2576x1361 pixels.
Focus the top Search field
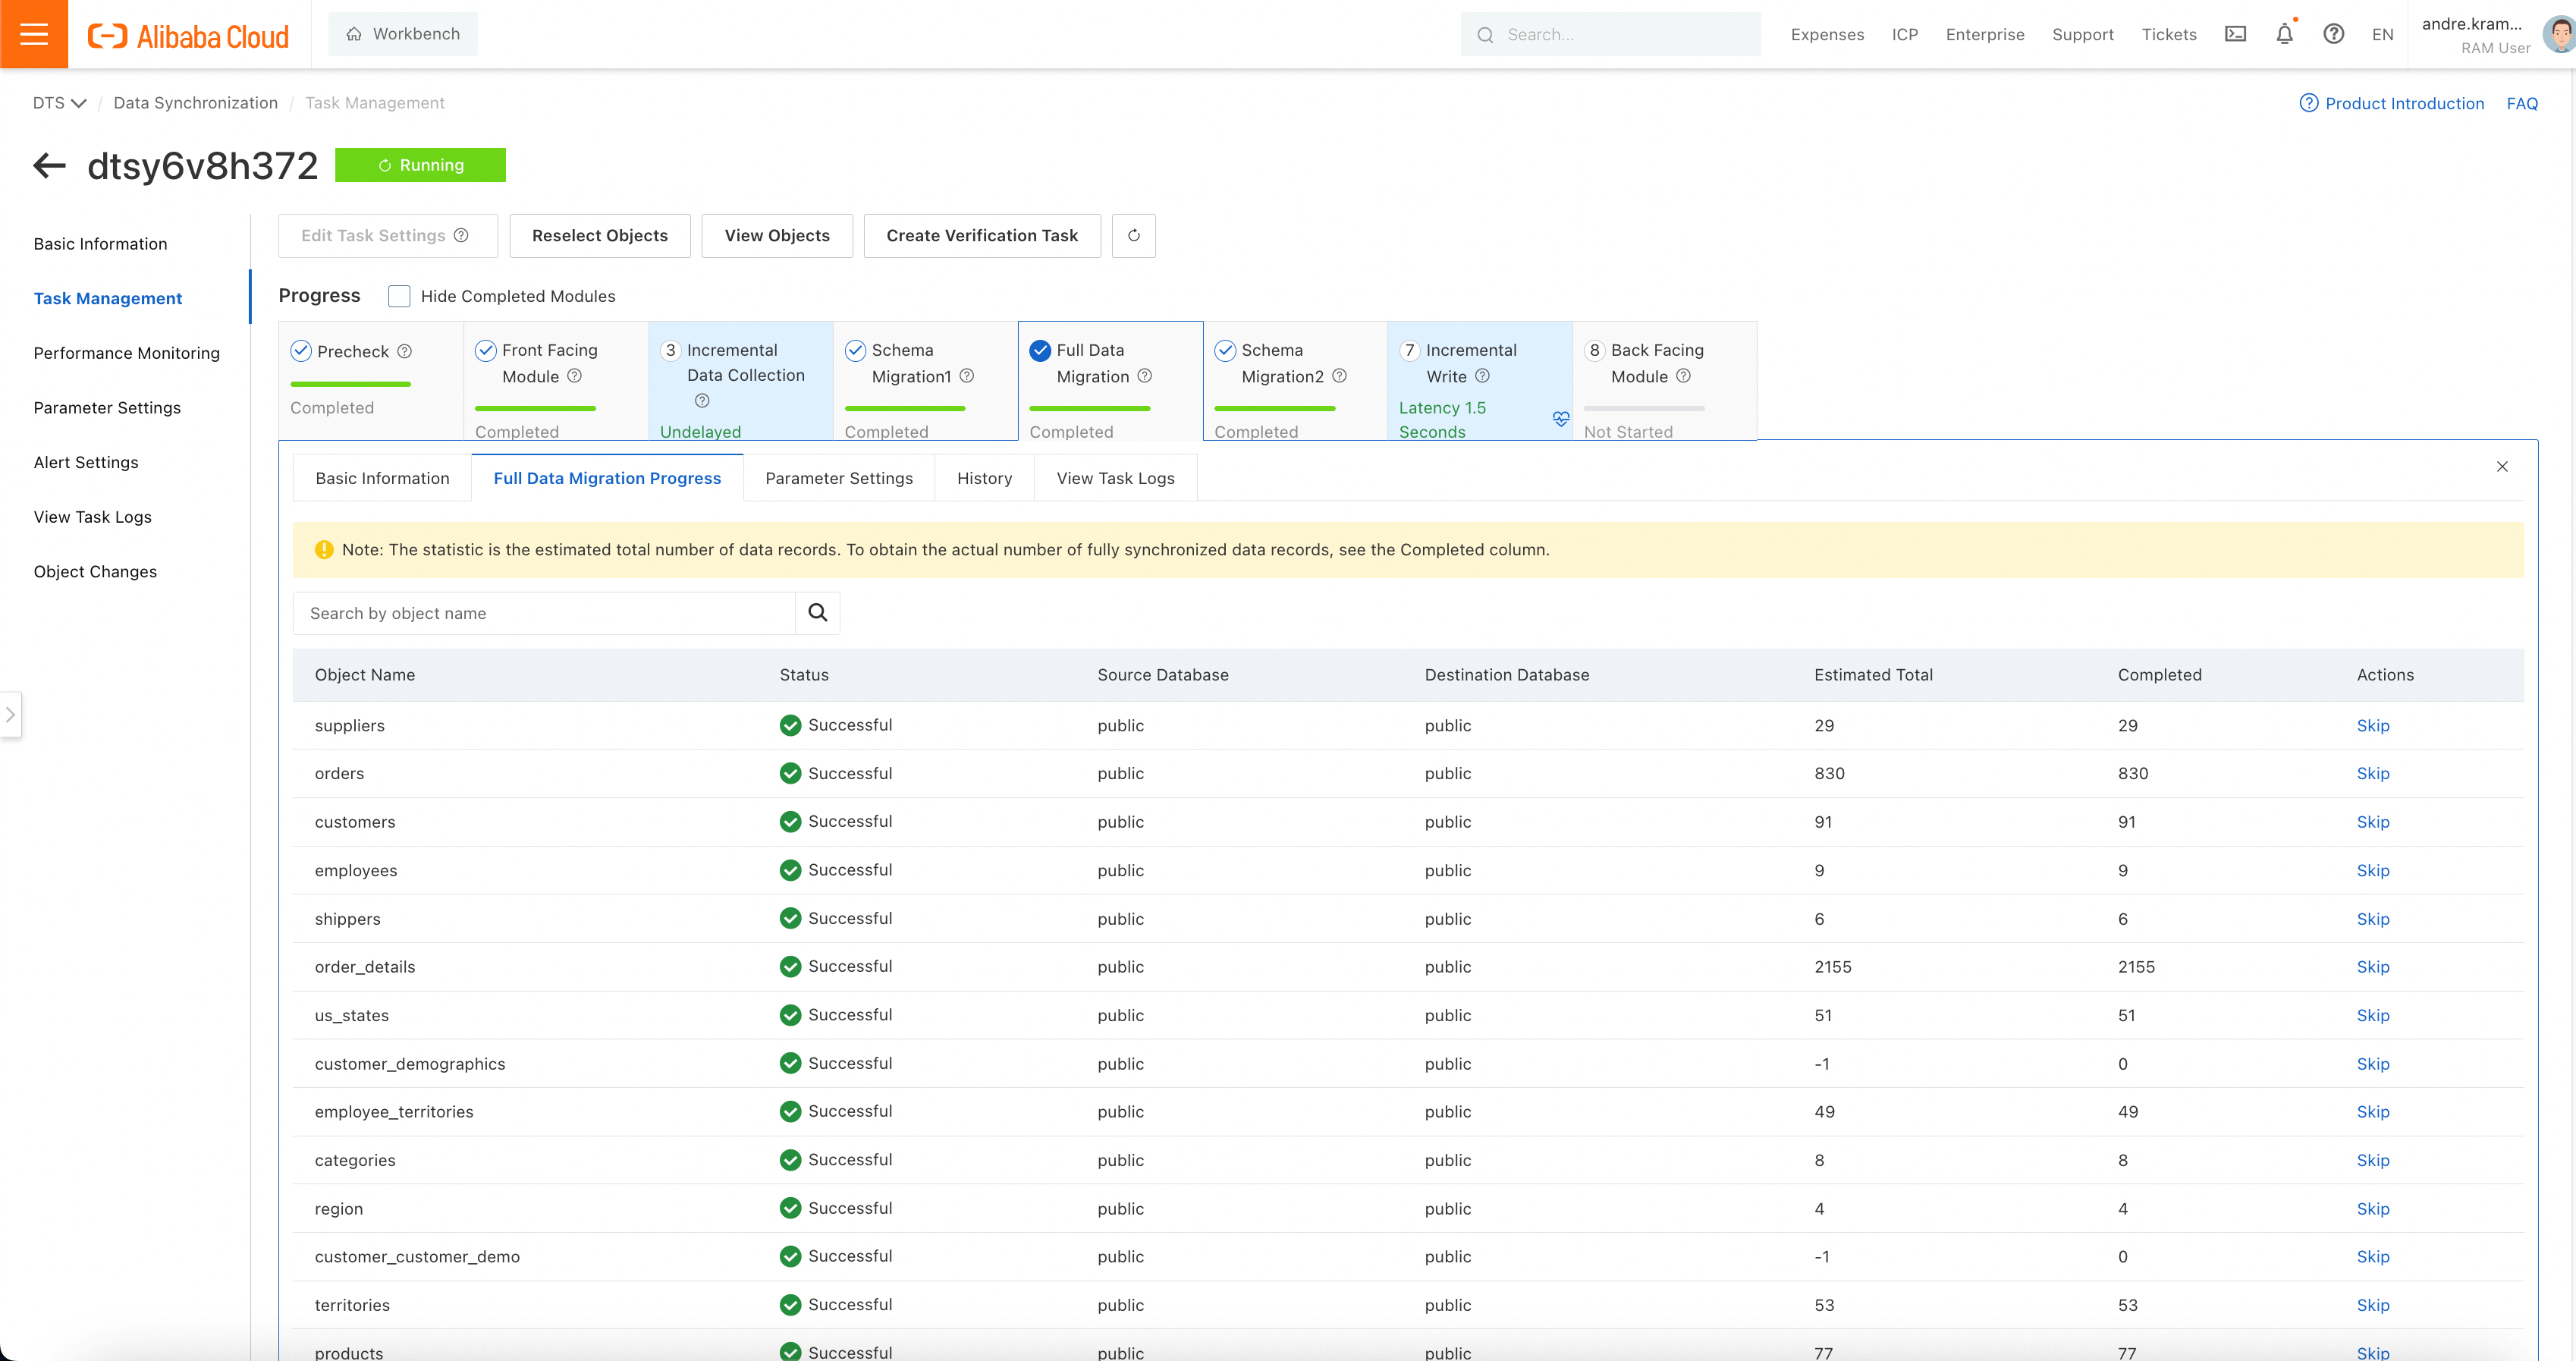pos(1610,34)
